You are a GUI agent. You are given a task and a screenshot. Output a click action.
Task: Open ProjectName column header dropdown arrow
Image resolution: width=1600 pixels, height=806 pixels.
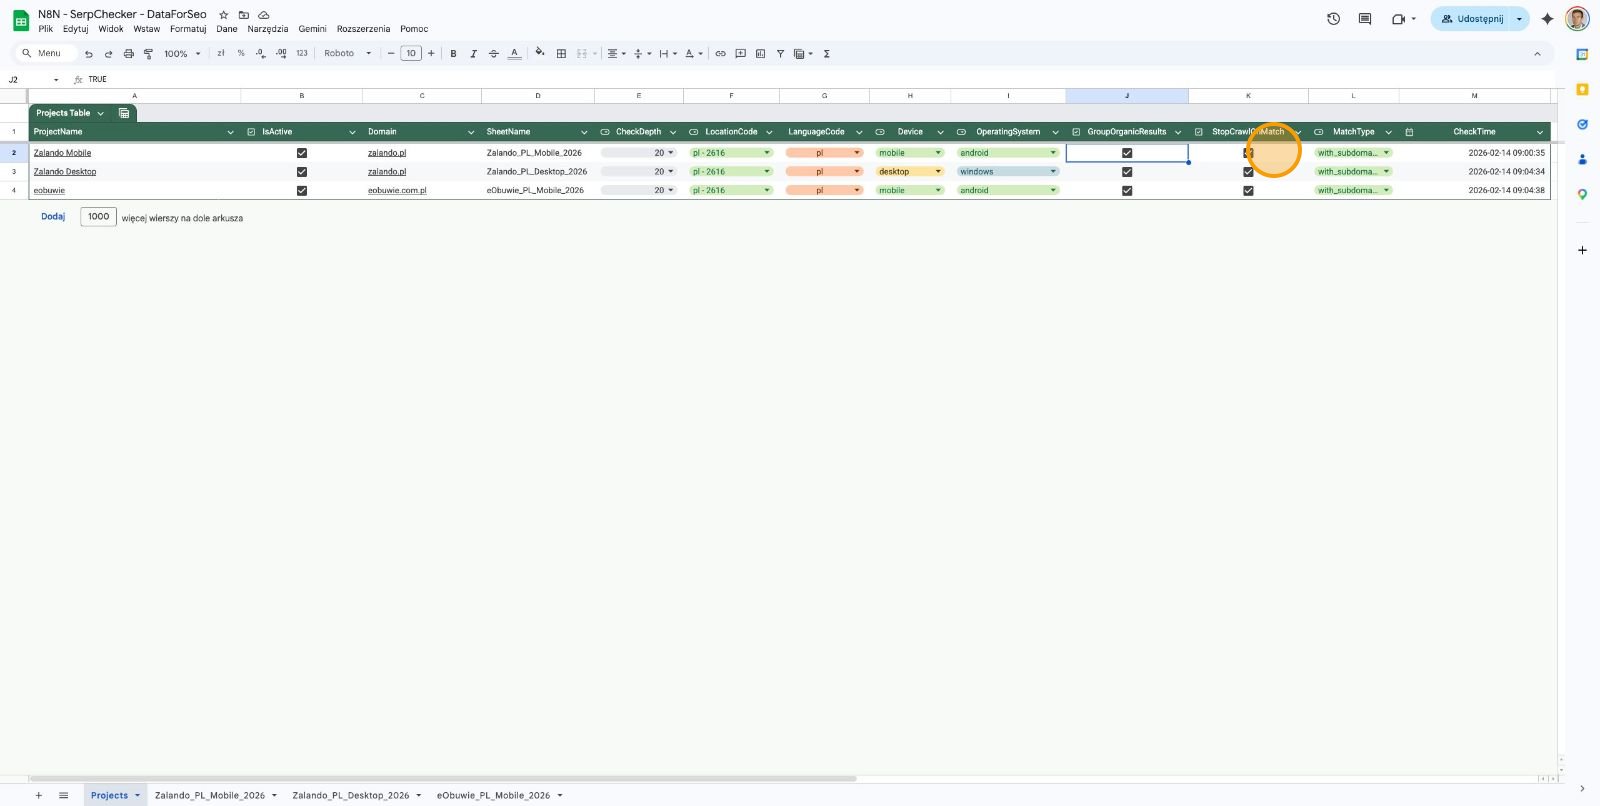click(x=230, y=132)
